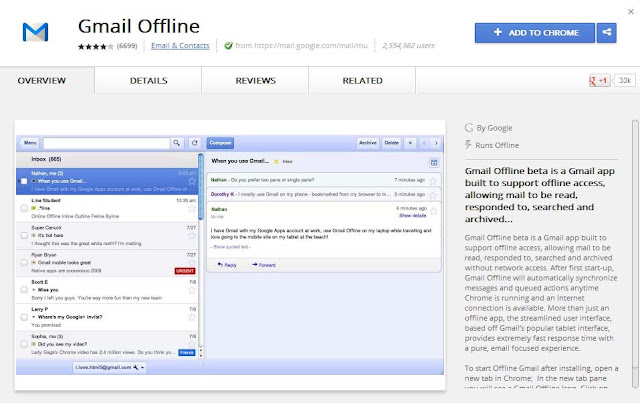
Task: Expand the account email dropdown at the bottom
Action: click(142, 367)
